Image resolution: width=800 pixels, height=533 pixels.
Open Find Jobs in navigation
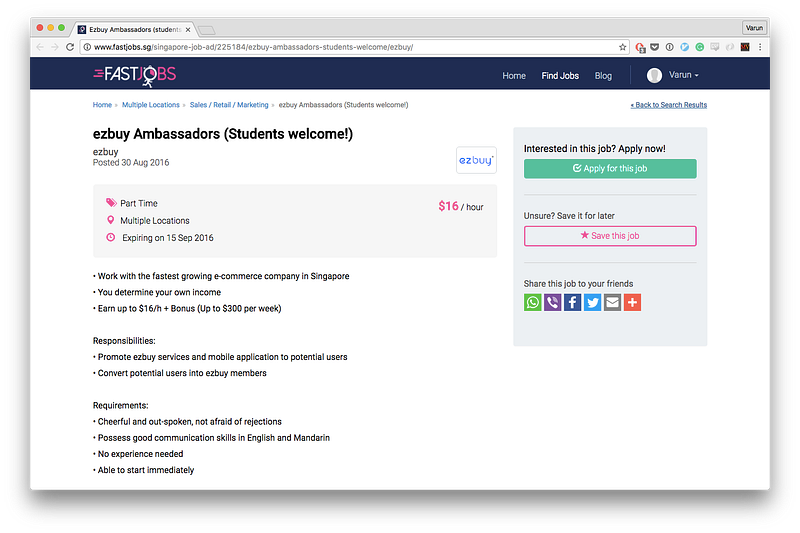point(560,75)
